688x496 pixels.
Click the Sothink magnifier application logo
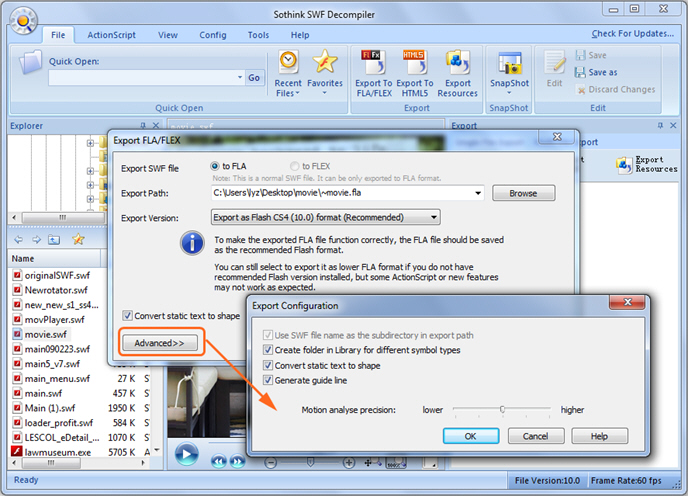[x=24, y=21]
